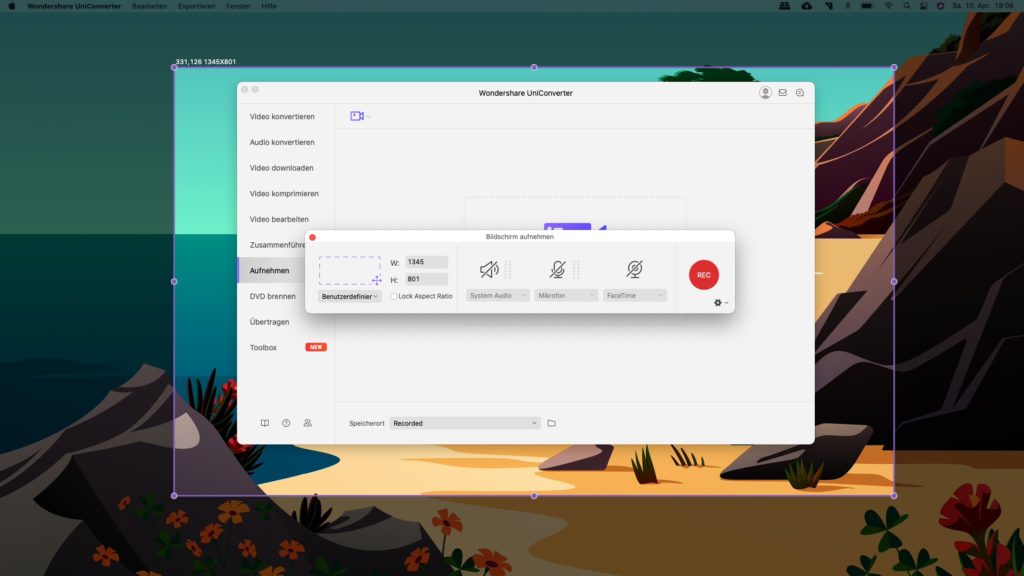The image size is (1024, 576).
Task: Click the width field showing 1345
Action: 426,262
